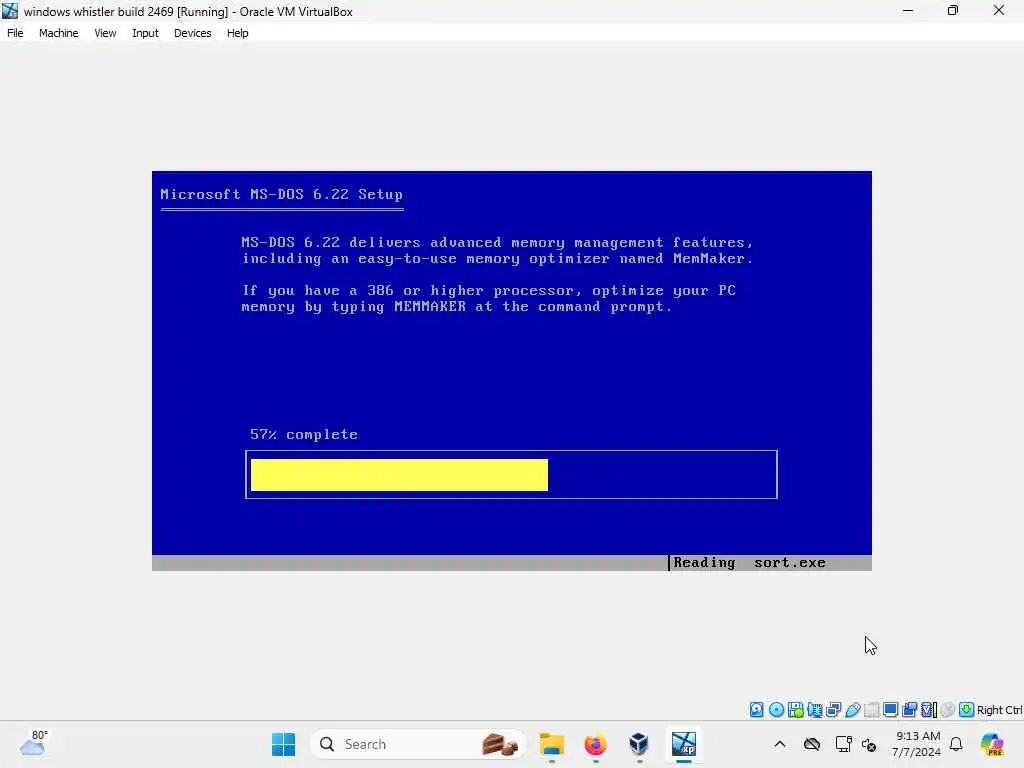
Task: Click the 'Microsoft MS-DOS 6.22 Setup' heading
Action: 281,194
